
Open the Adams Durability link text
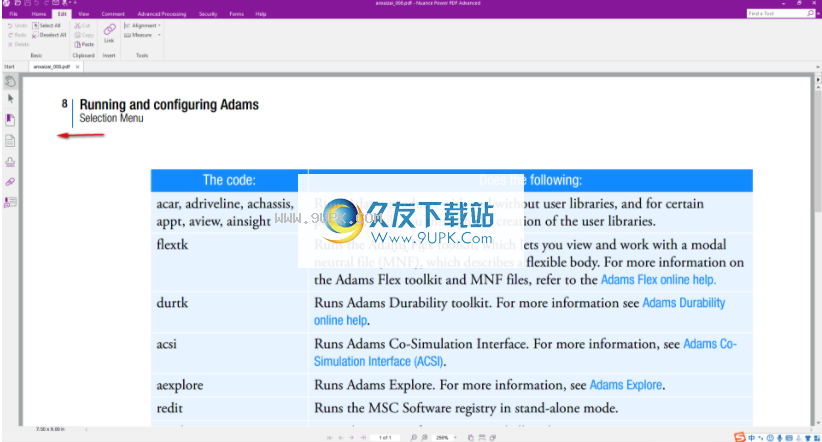[684, 303]
